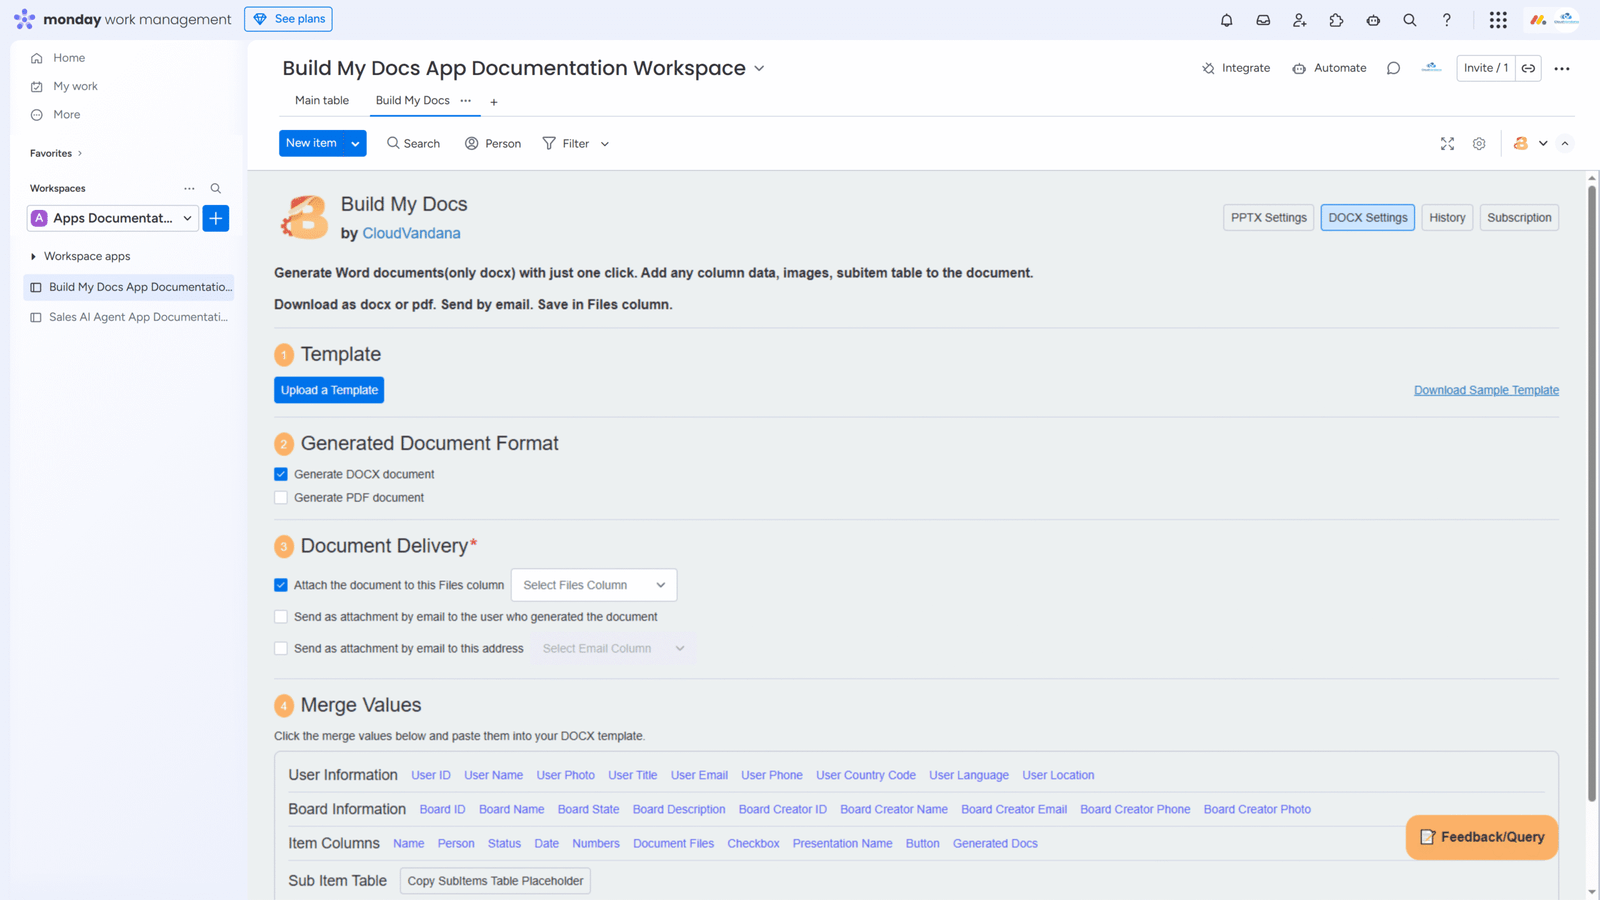Open the Select Files Column dropdown
This screenshot has width=1600, height=900.
(593, 585)
